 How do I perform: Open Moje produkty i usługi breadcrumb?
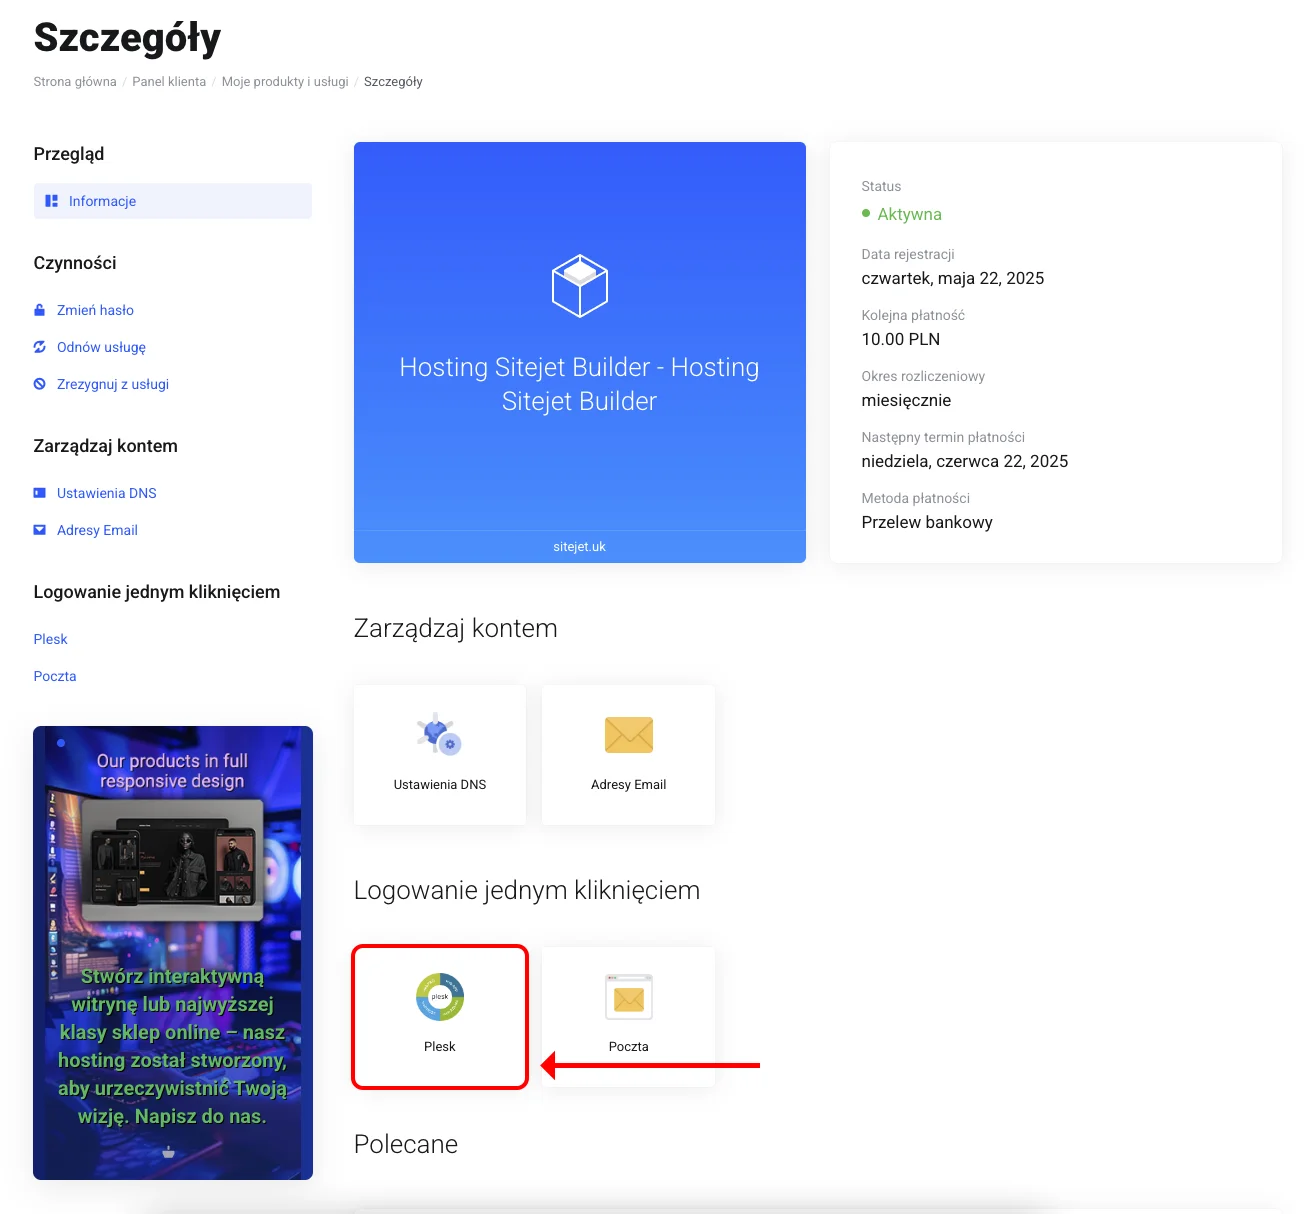[x=285, y=82]
